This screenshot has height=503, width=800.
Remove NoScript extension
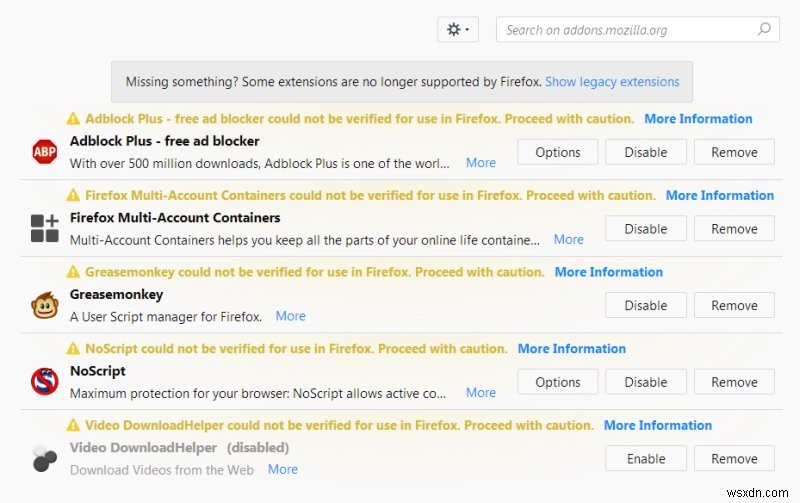pyautogui.click(x=734, y=382)
